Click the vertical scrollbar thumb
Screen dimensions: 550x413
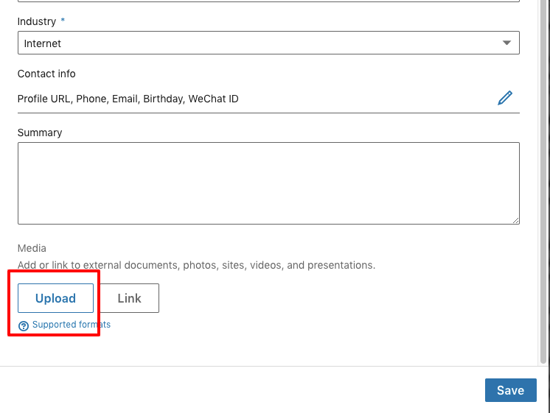pyautogui.click(x=543, y=181)
